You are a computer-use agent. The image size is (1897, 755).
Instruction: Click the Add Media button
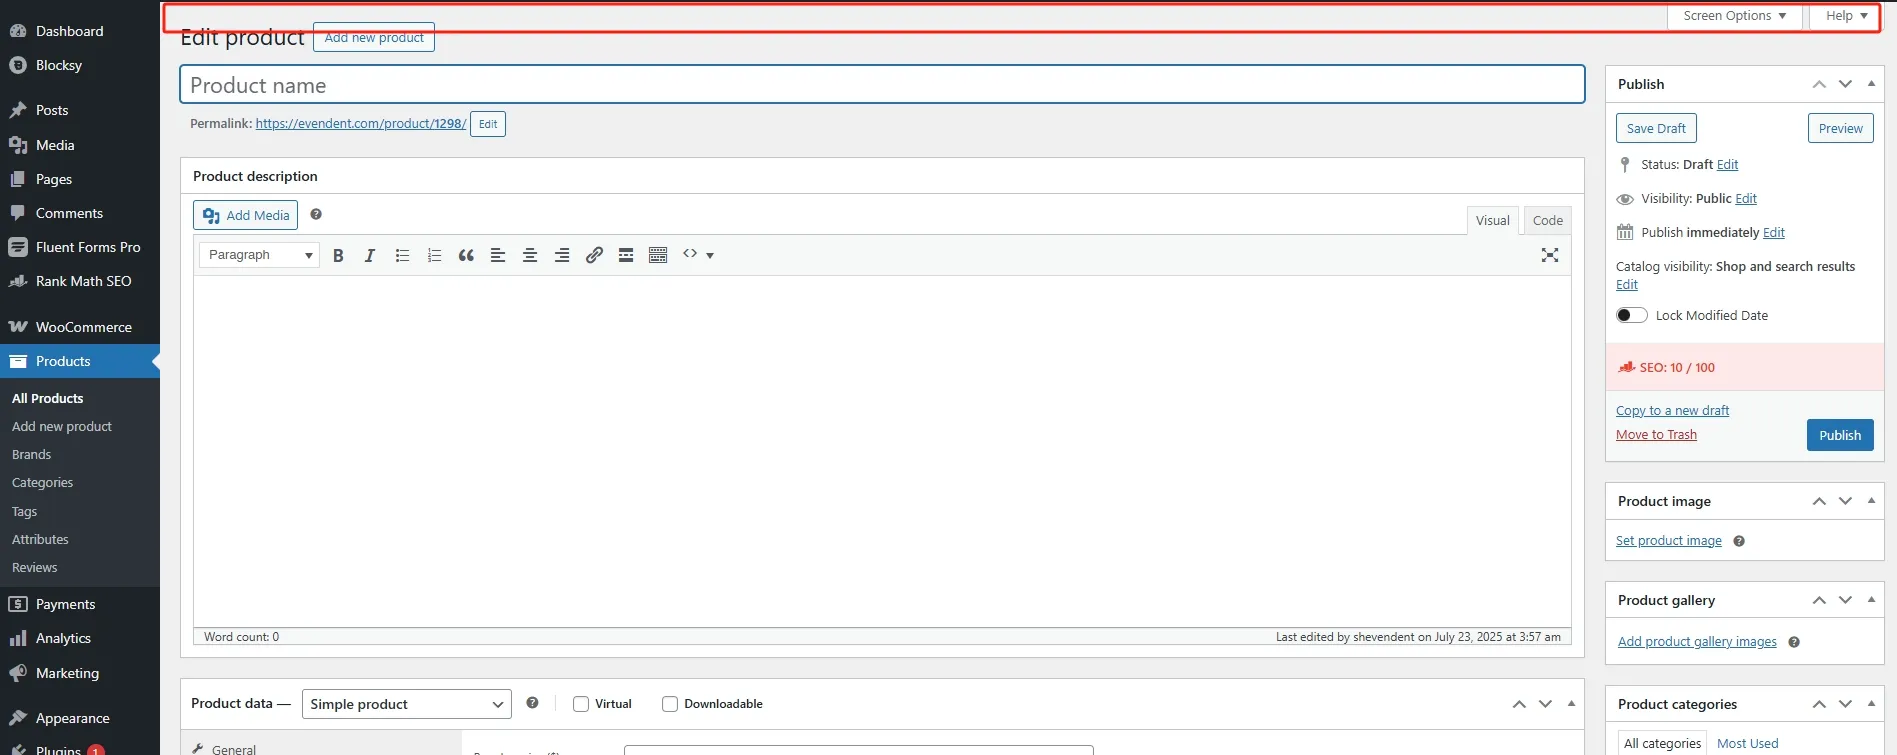(x=245, y=215)
